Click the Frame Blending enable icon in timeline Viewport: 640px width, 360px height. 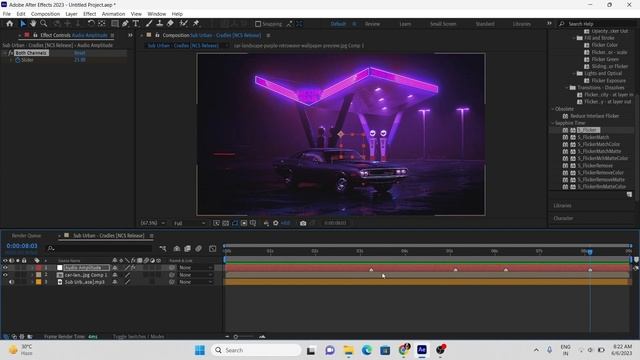(187, 248)
